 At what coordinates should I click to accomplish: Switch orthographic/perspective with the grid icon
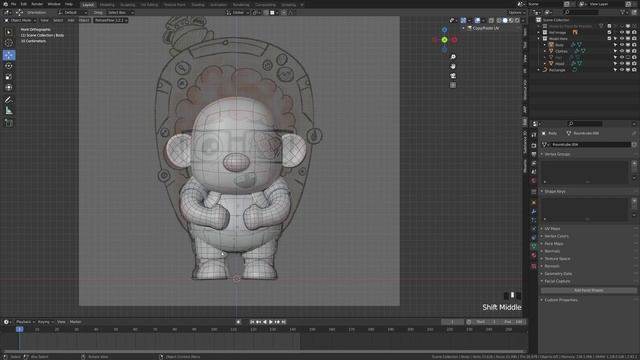453,85
